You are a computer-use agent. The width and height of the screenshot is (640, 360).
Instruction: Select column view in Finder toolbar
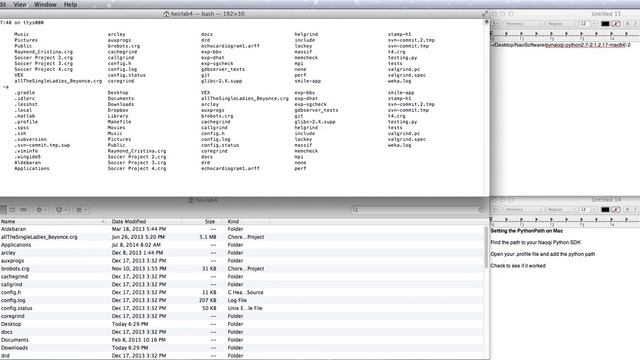click(12, 210)
